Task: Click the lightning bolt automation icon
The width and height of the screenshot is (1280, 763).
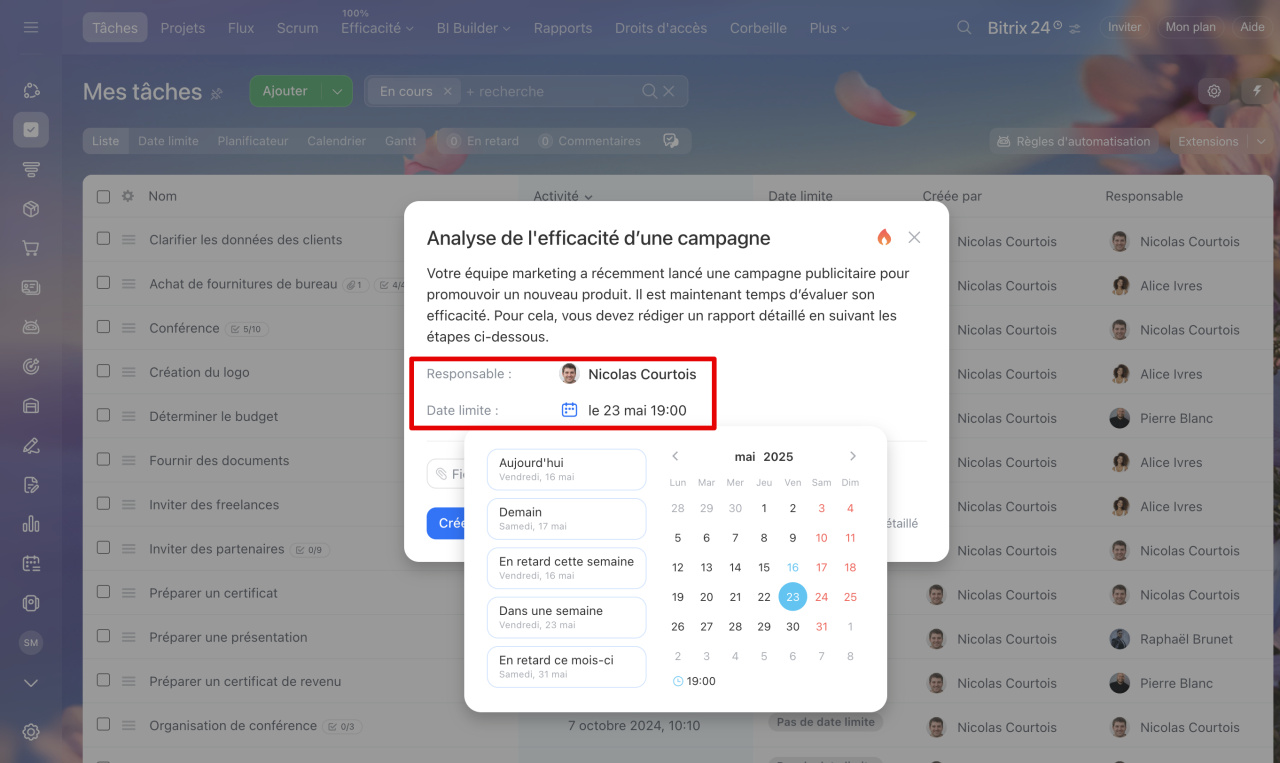Action: [1257, 91]
